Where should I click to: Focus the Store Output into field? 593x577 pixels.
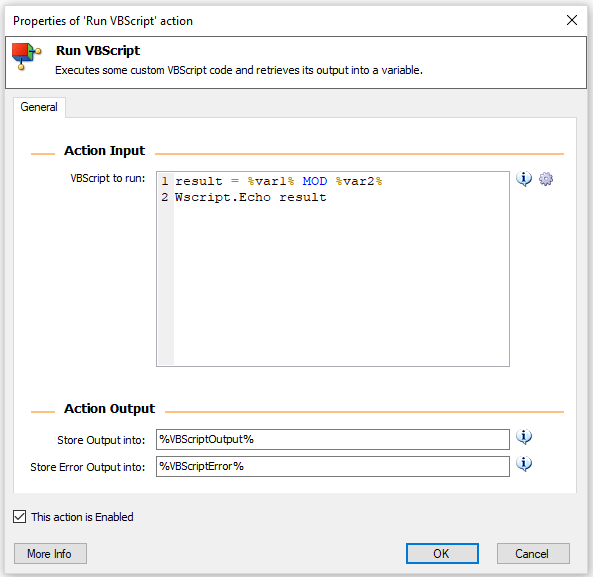(x=333, y=439)
